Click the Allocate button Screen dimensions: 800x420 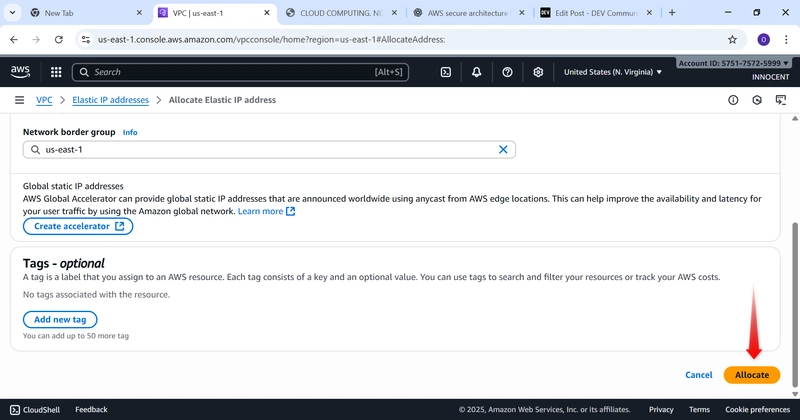tap(752, 375)
